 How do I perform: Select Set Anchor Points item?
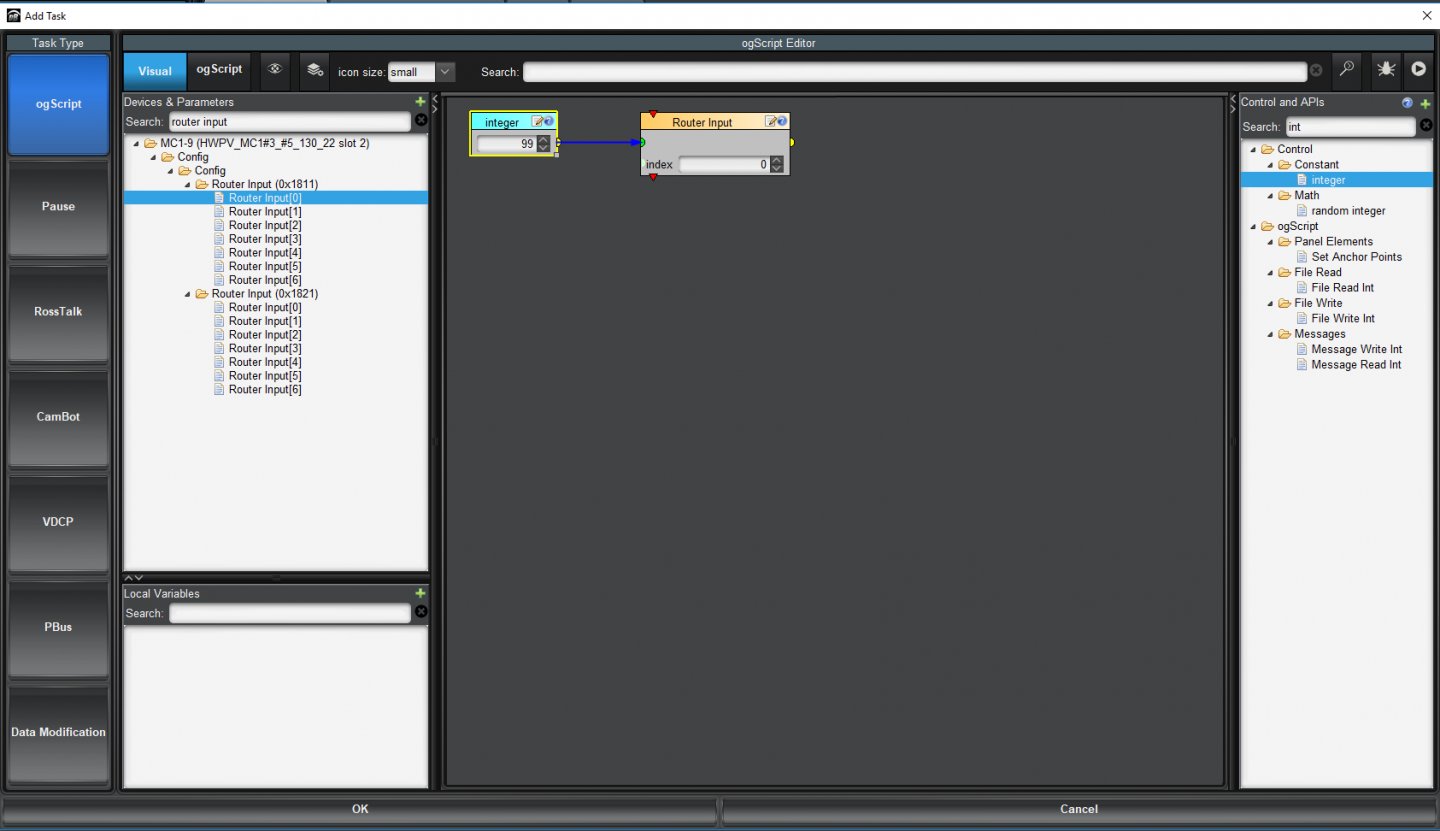tap(1356, 257)
